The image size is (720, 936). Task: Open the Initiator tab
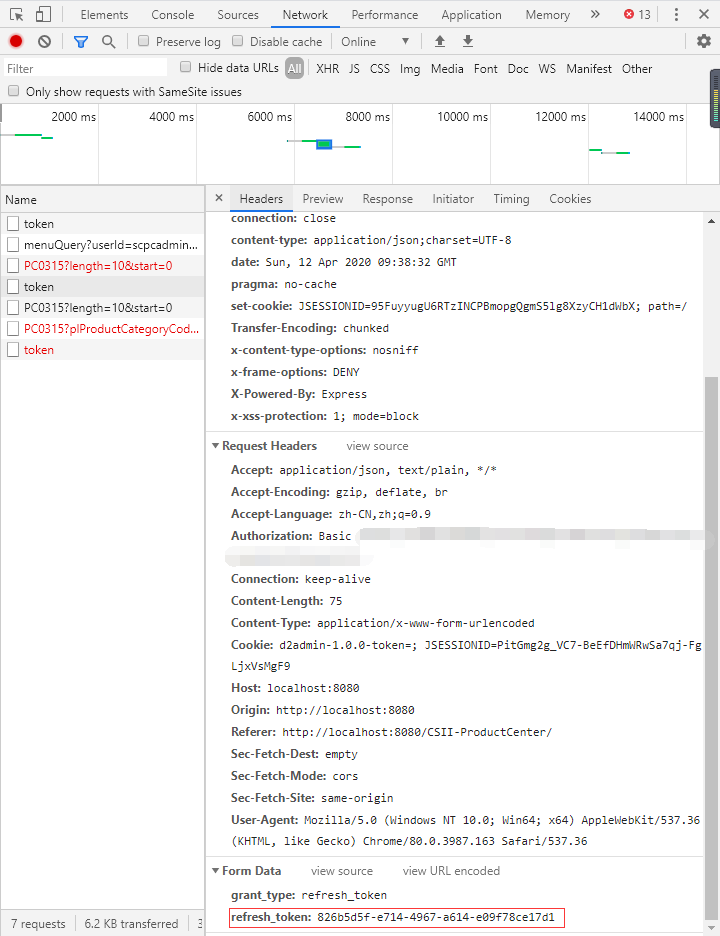click(453, 199)
